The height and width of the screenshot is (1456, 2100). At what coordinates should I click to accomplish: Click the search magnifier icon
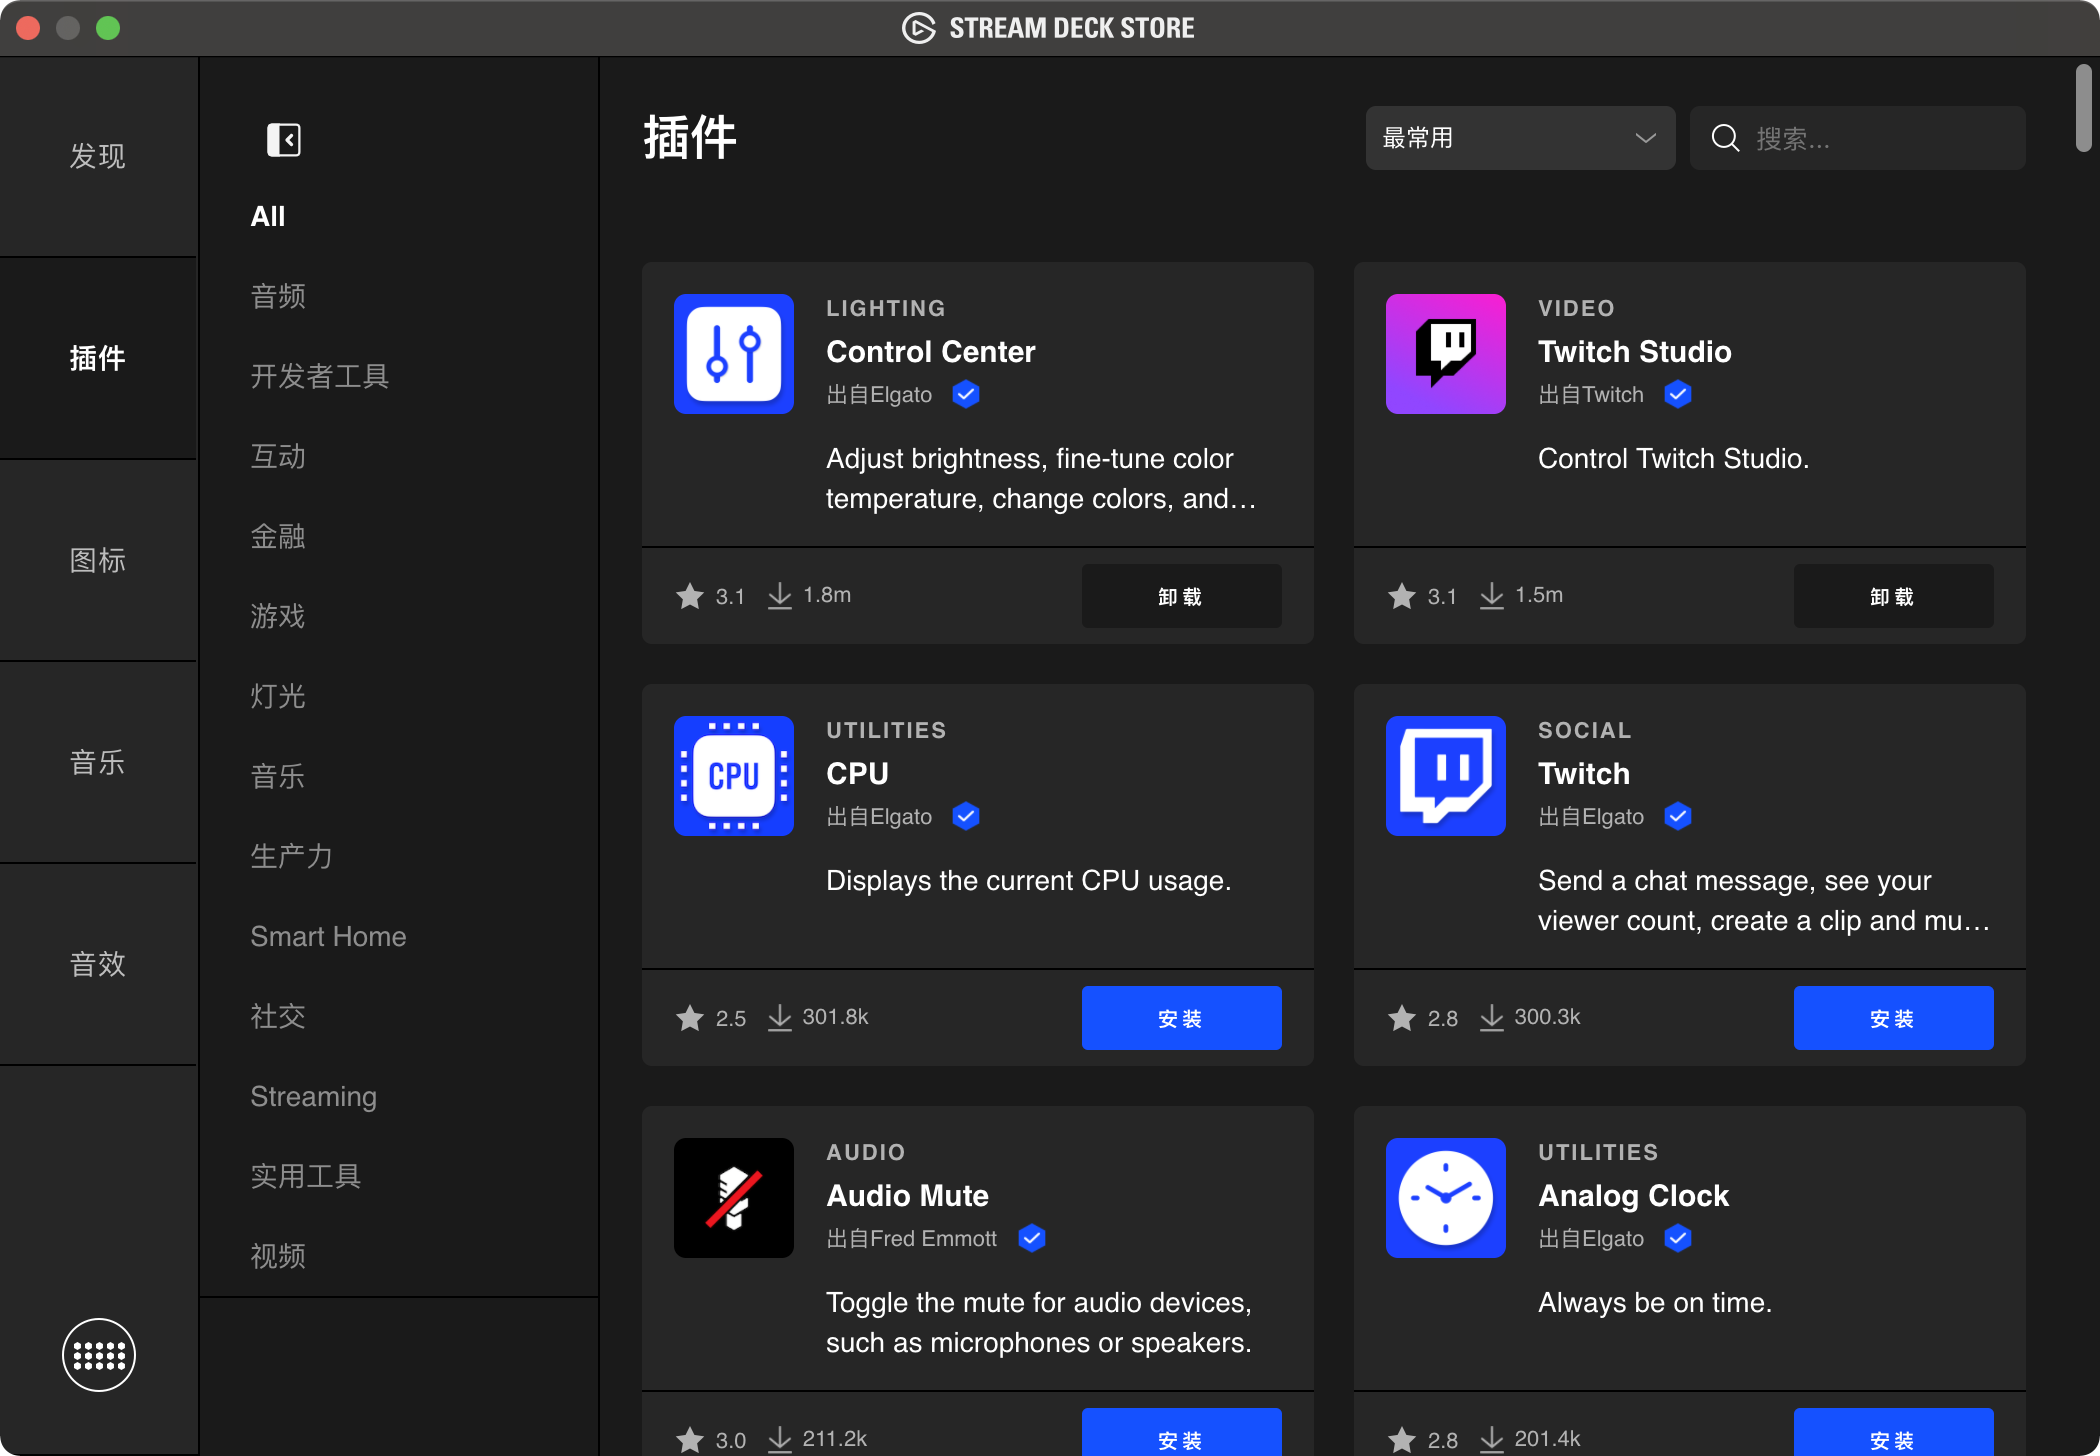(x=1725, y=138)
